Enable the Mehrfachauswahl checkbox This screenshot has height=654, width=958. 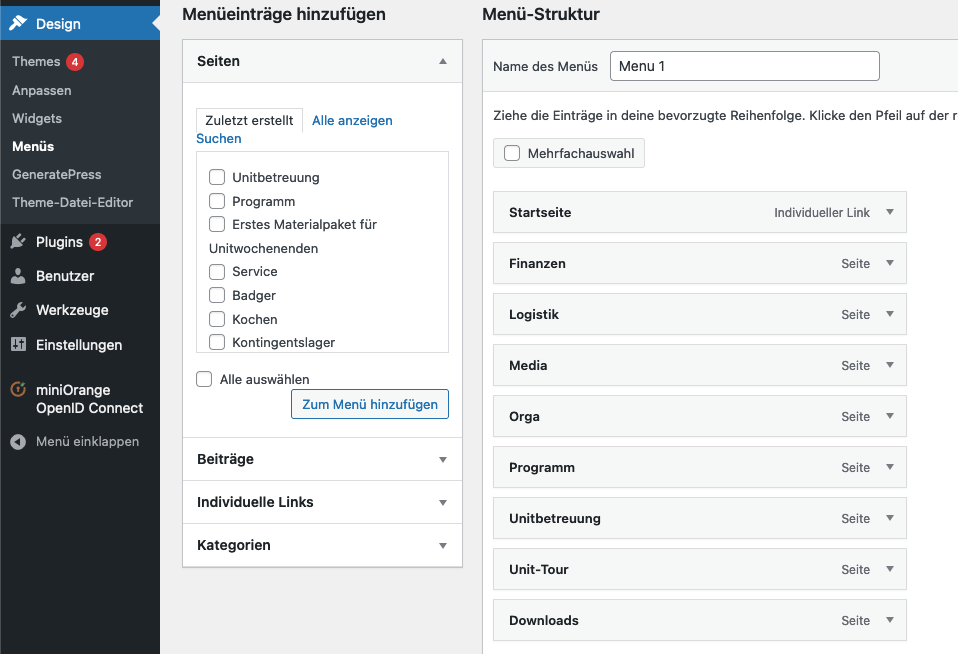click(512, 153)
